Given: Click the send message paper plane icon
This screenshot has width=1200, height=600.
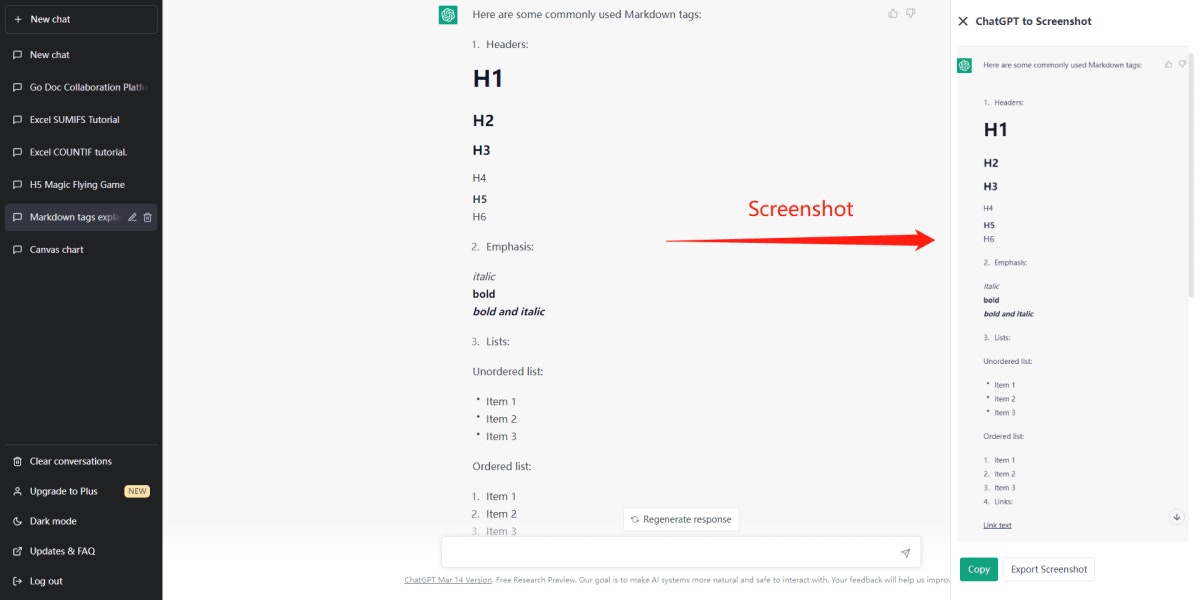Looking at the screenshot, I should click(905, 552).
